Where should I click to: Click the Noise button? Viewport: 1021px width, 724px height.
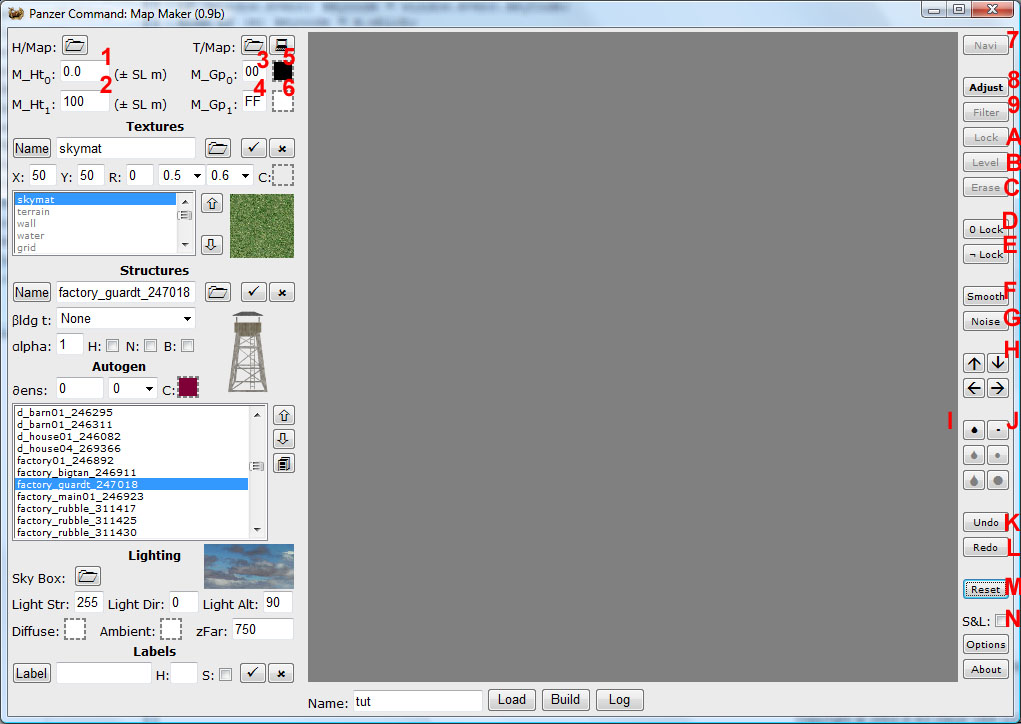click(x=986, y=322)
